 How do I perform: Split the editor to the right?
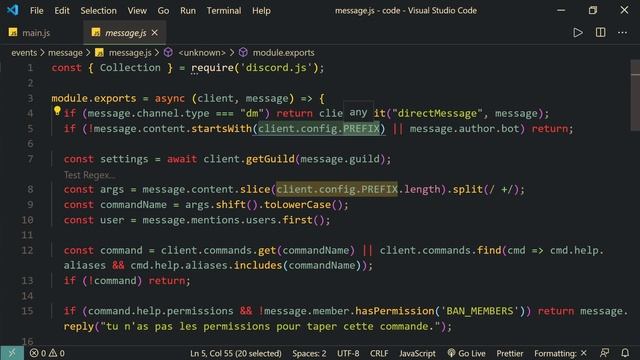pos(600,33)
